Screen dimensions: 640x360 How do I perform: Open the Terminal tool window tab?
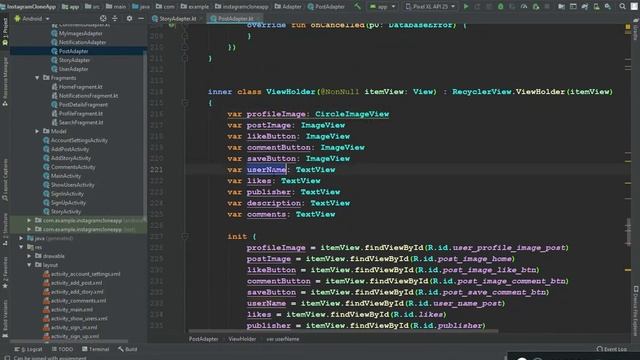pyautogui.click(x=96, y=349)
